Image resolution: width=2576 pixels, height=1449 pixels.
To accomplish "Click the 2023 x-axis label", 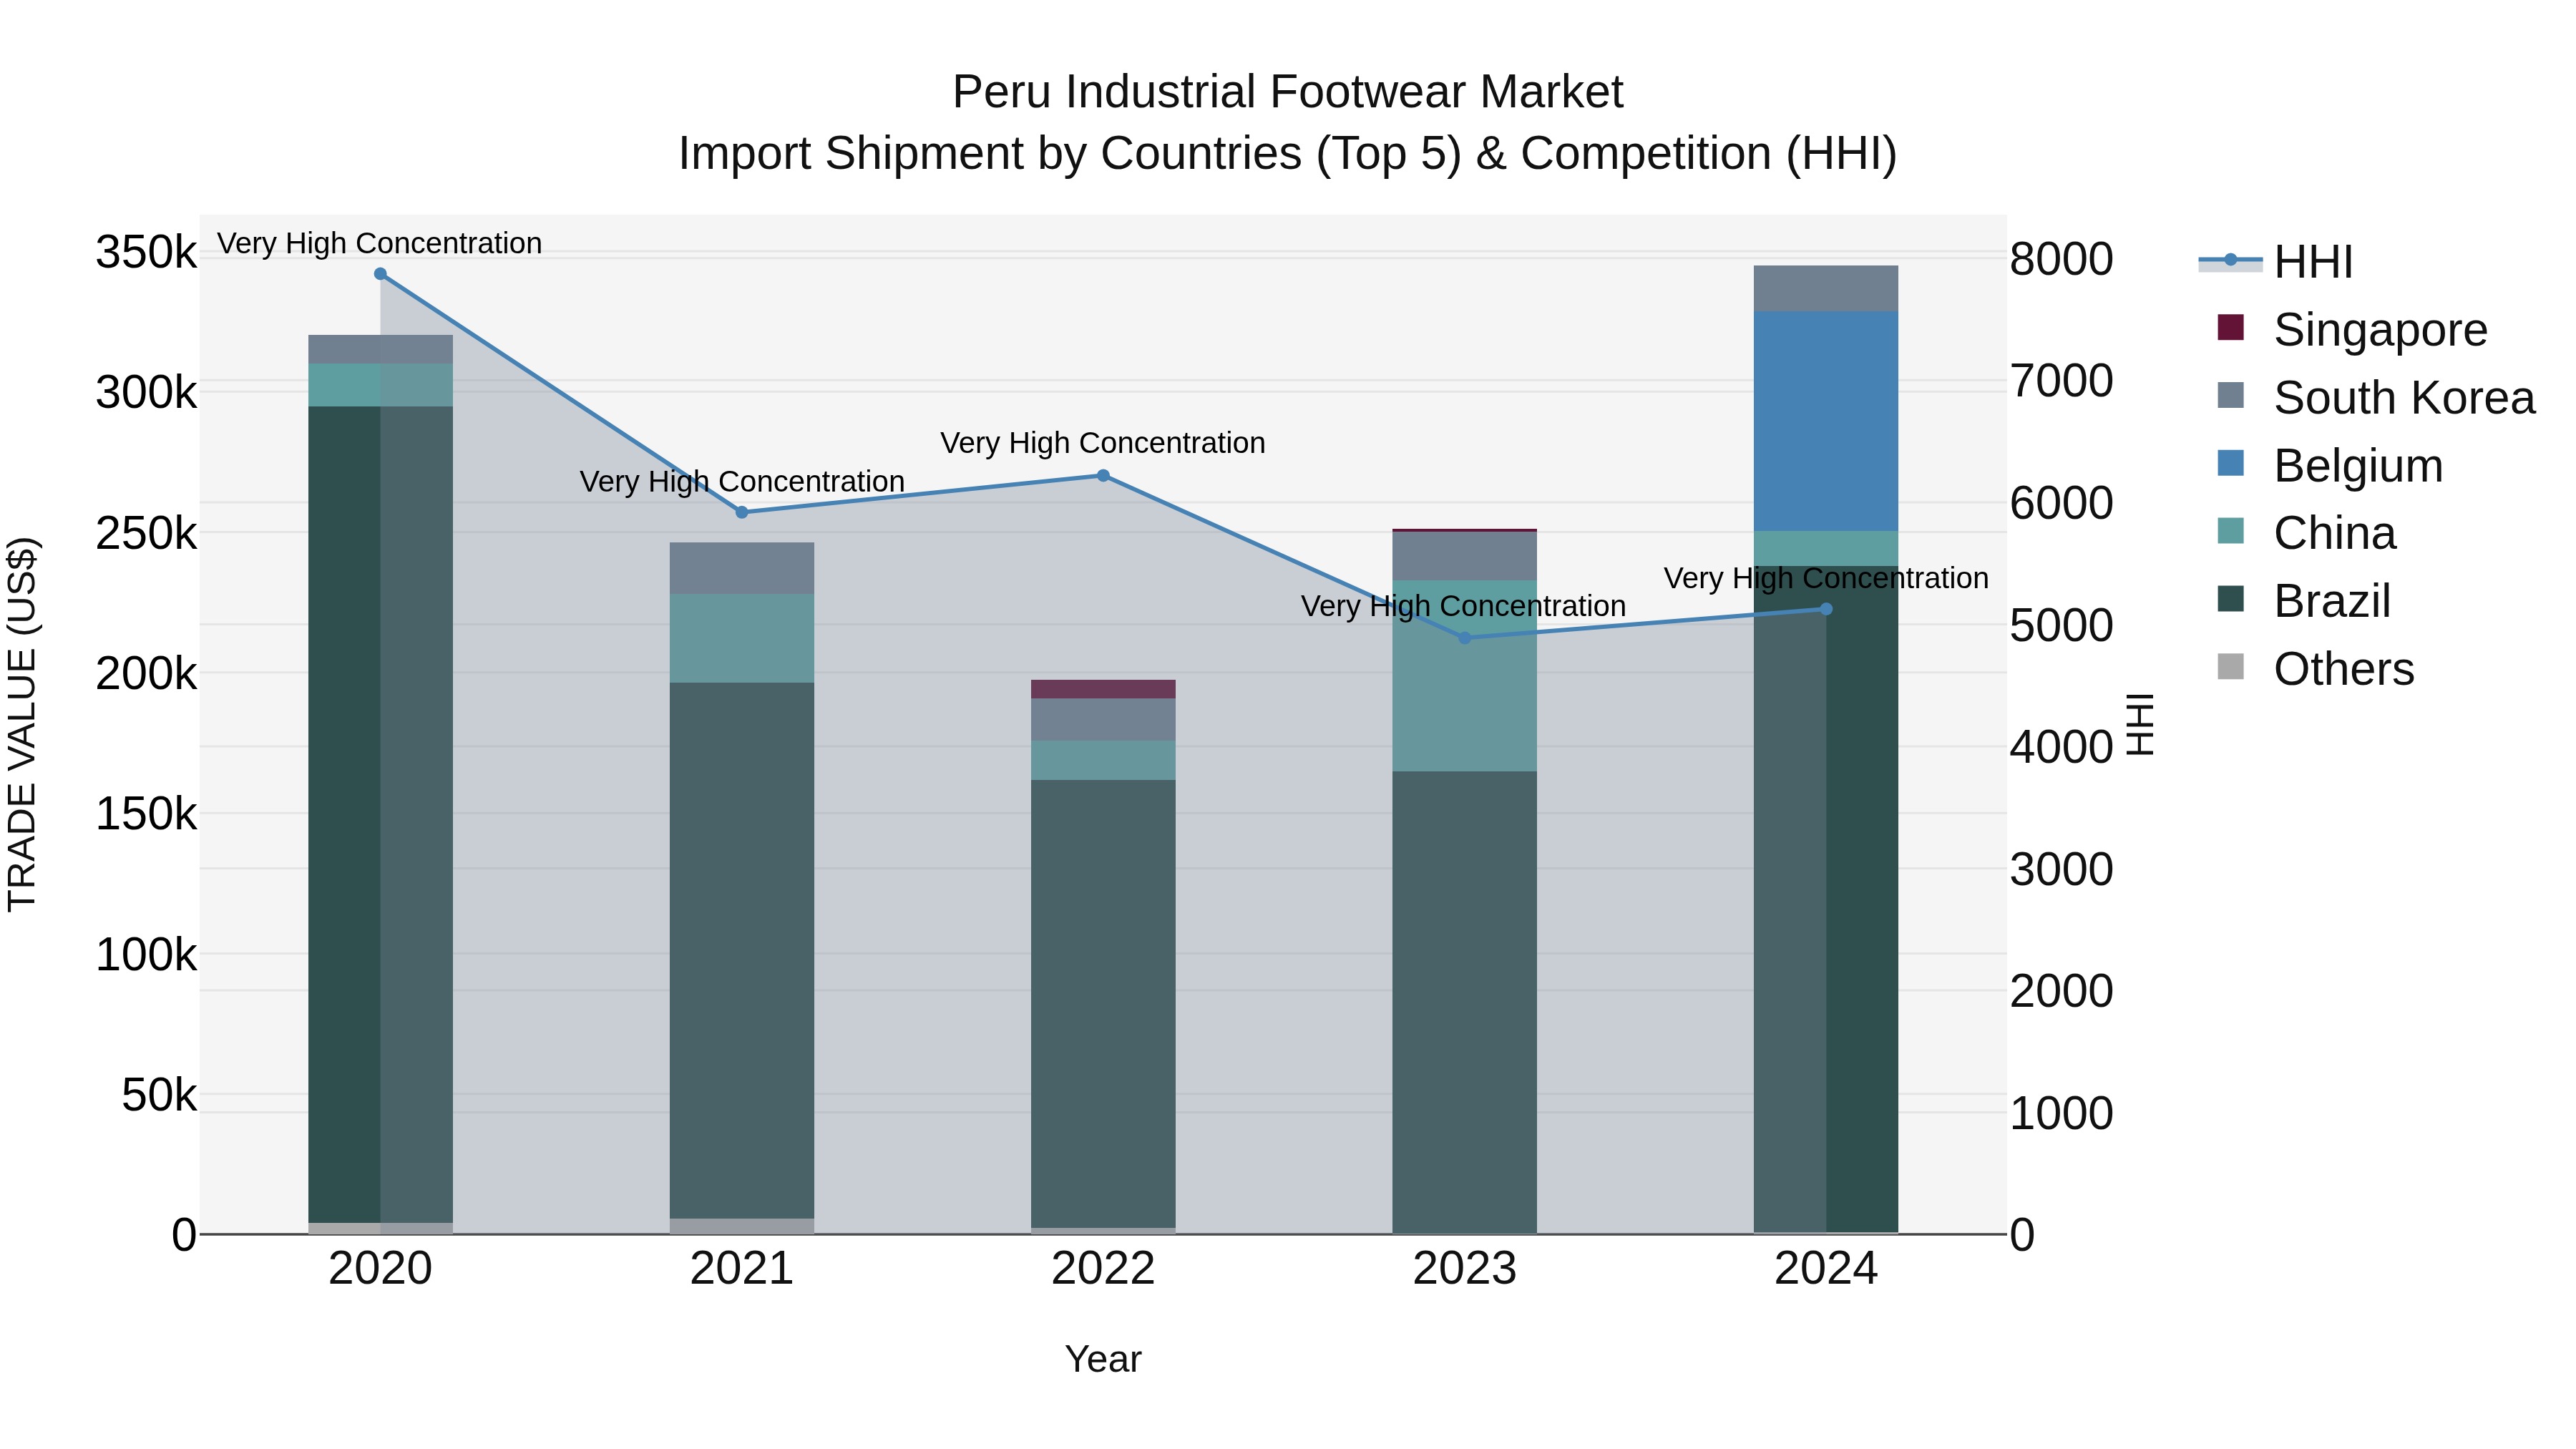I will pos(1465,1269).
